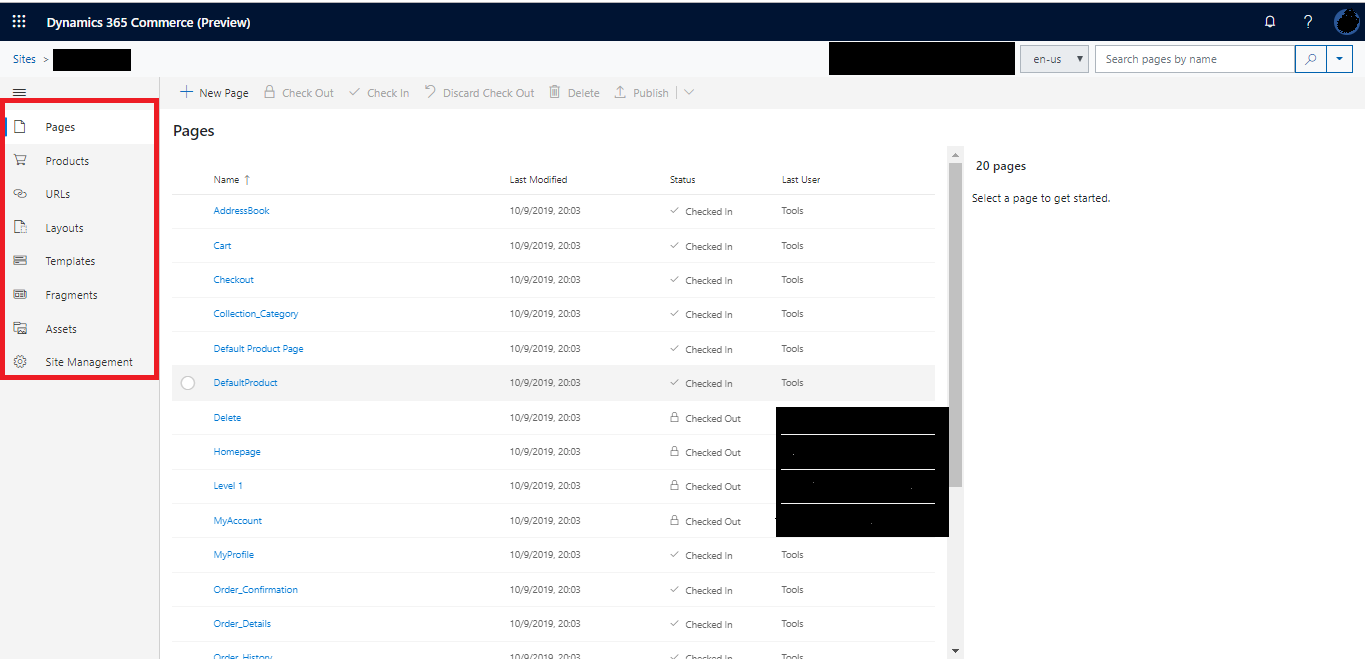Click the Dynamics 365 Commerce (Preview) title
1365x659 pixels.
tap(148, 22)
